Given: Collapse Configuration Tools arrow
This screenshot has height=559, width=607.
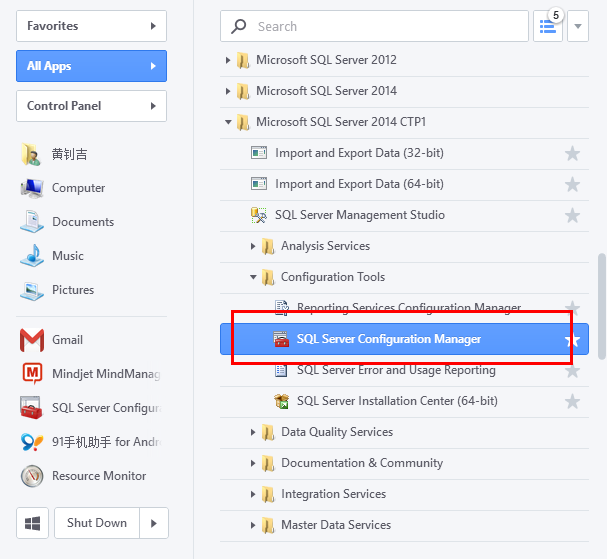Looking at the screenshot, I should point(253,277).
